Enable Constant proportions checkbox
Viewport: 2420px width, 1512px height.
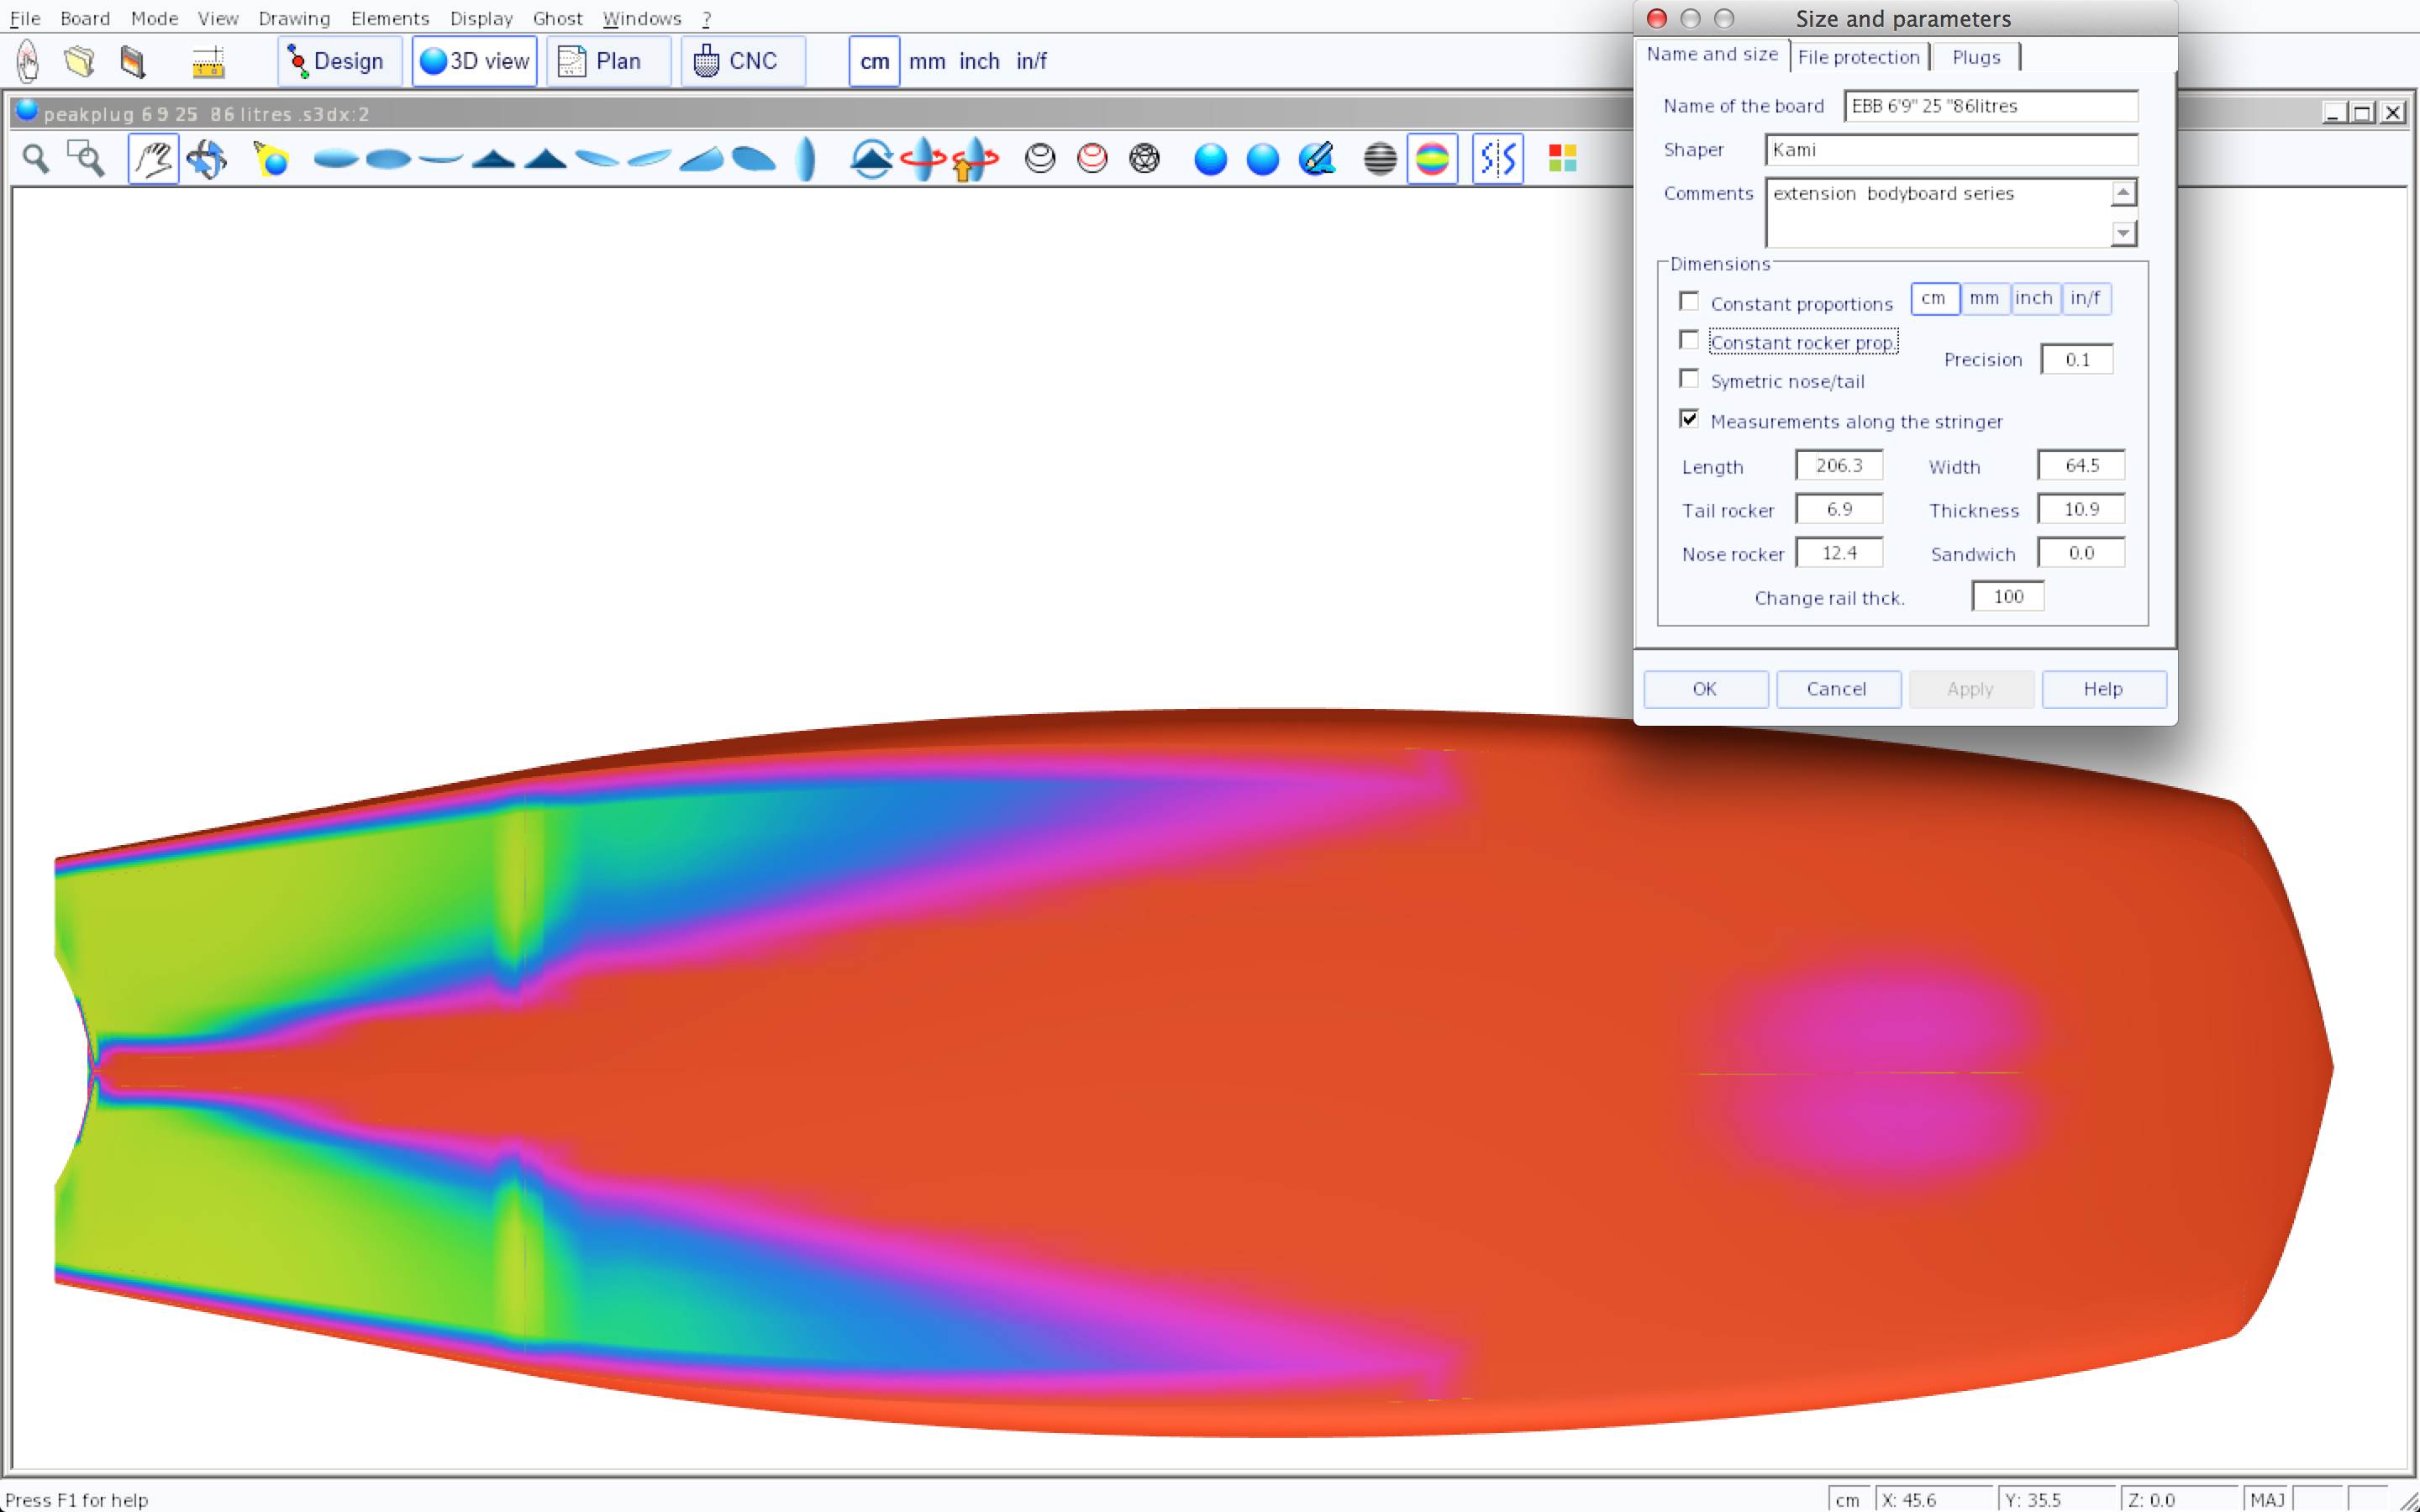tap(1689, 302)
